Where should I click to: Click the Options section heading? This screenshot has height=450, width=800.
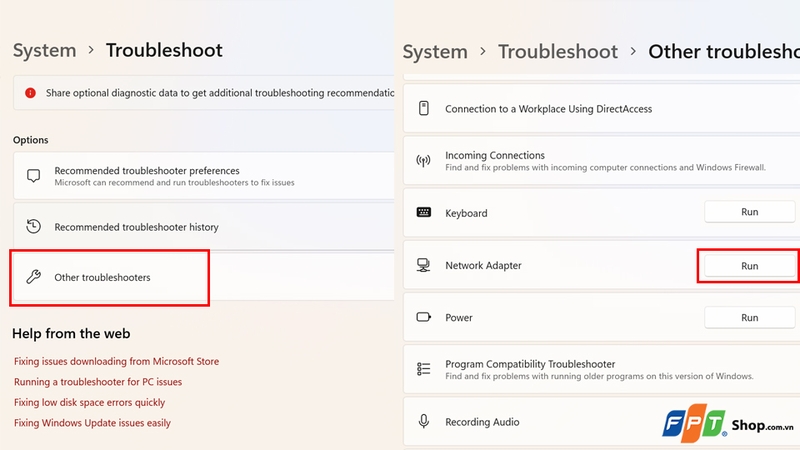pos(31,140)
